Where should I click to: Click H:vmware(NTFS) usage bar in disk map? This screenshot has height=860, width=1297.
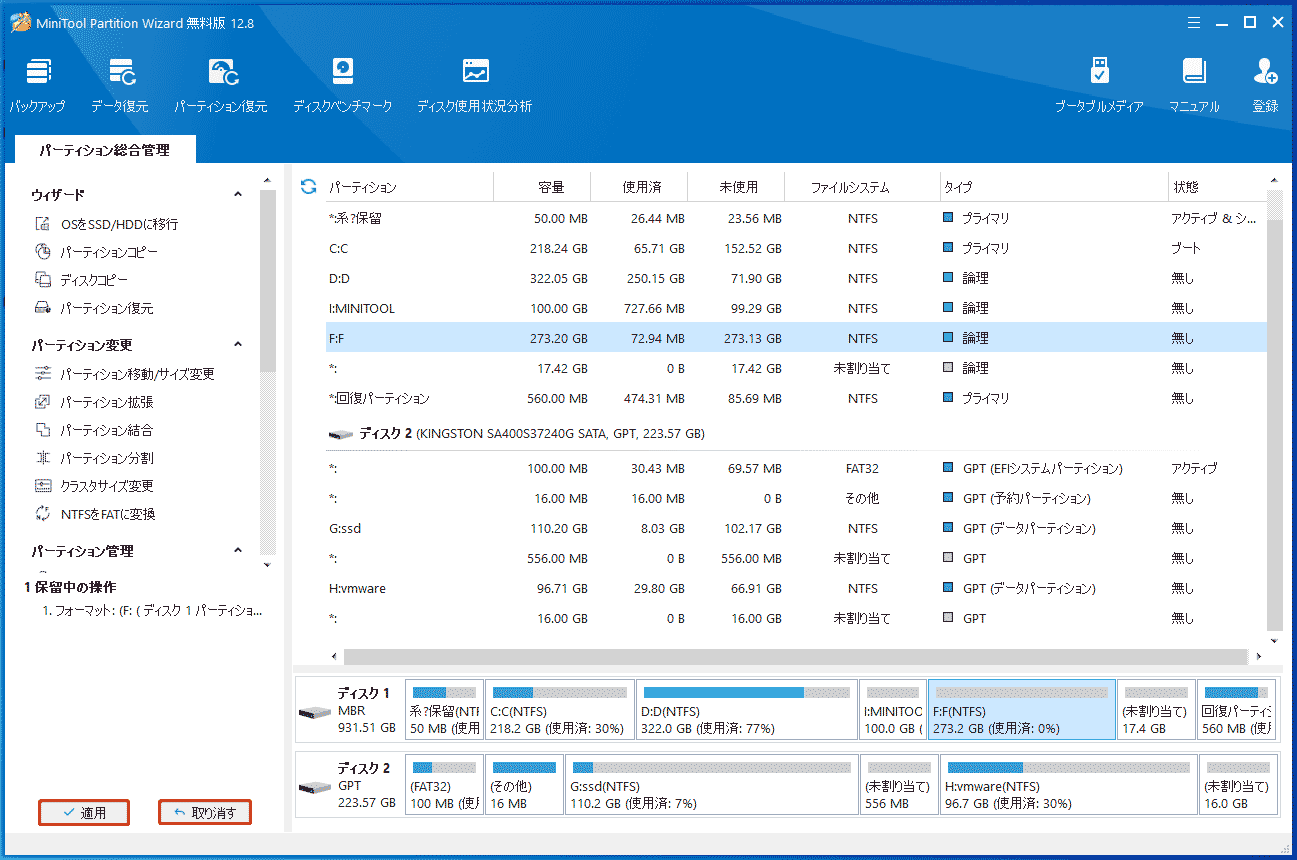1068,768
